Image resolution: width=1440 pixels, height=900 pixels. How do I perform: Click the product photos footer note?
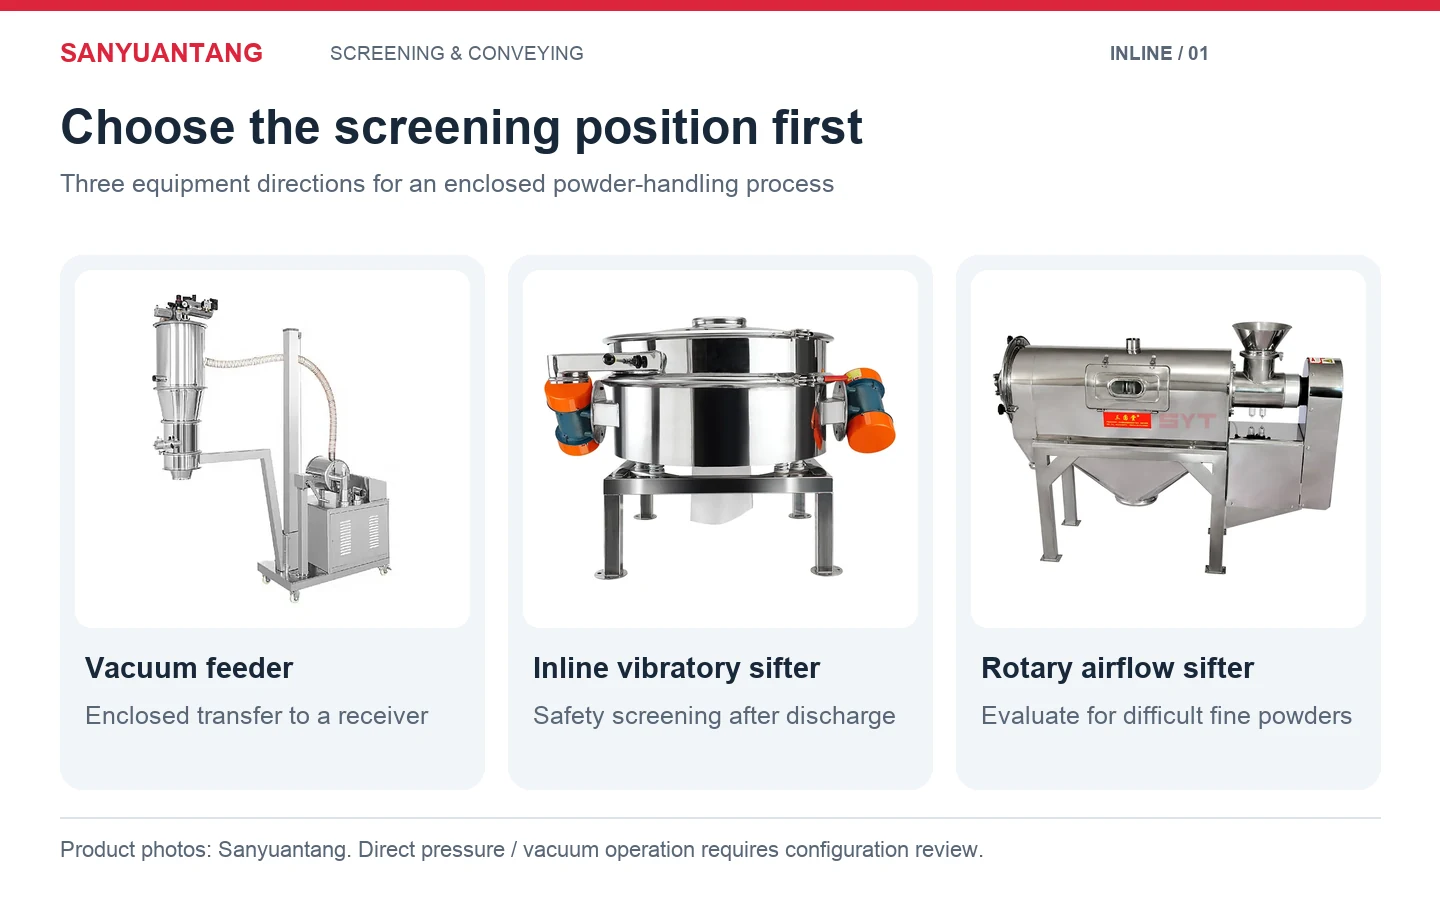[x=522, y=850]
